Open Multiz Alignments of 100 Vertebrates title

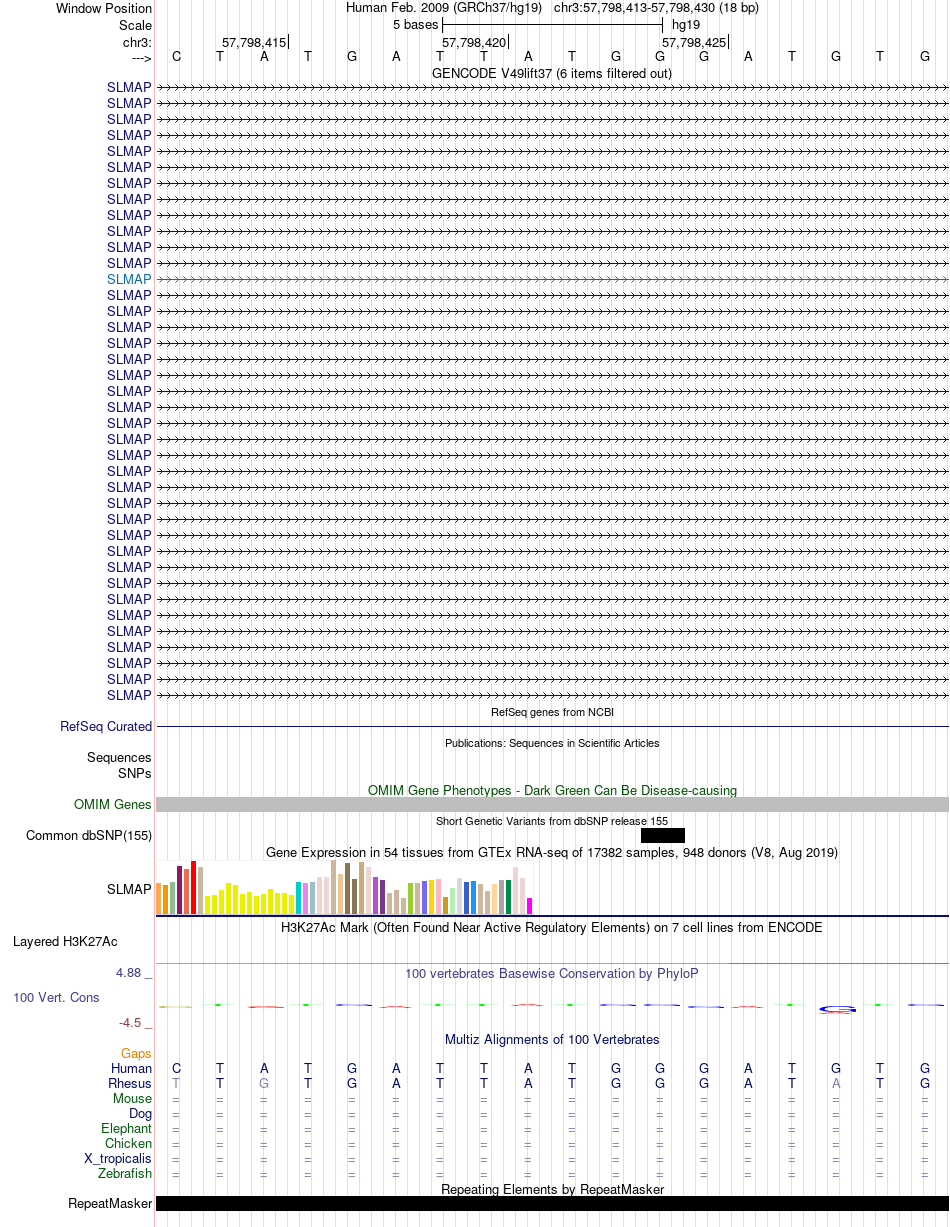point(552,1039)
